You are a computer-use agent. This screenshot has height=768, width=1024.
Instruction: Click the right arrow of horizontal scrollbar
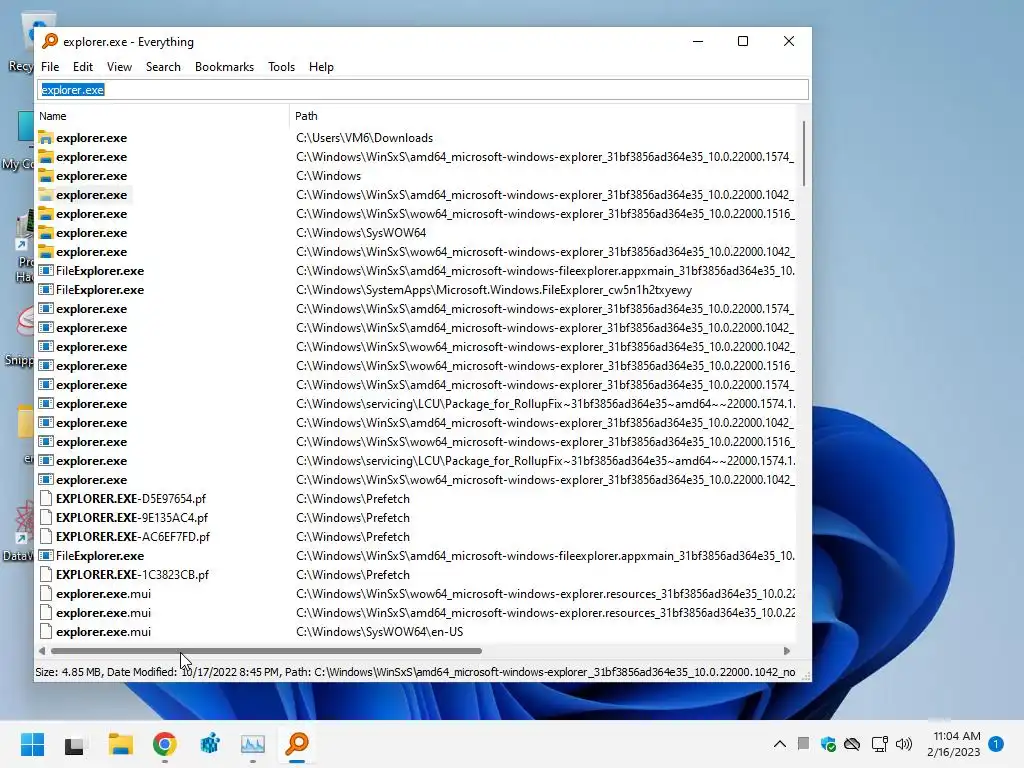click(x=787, y=650)
